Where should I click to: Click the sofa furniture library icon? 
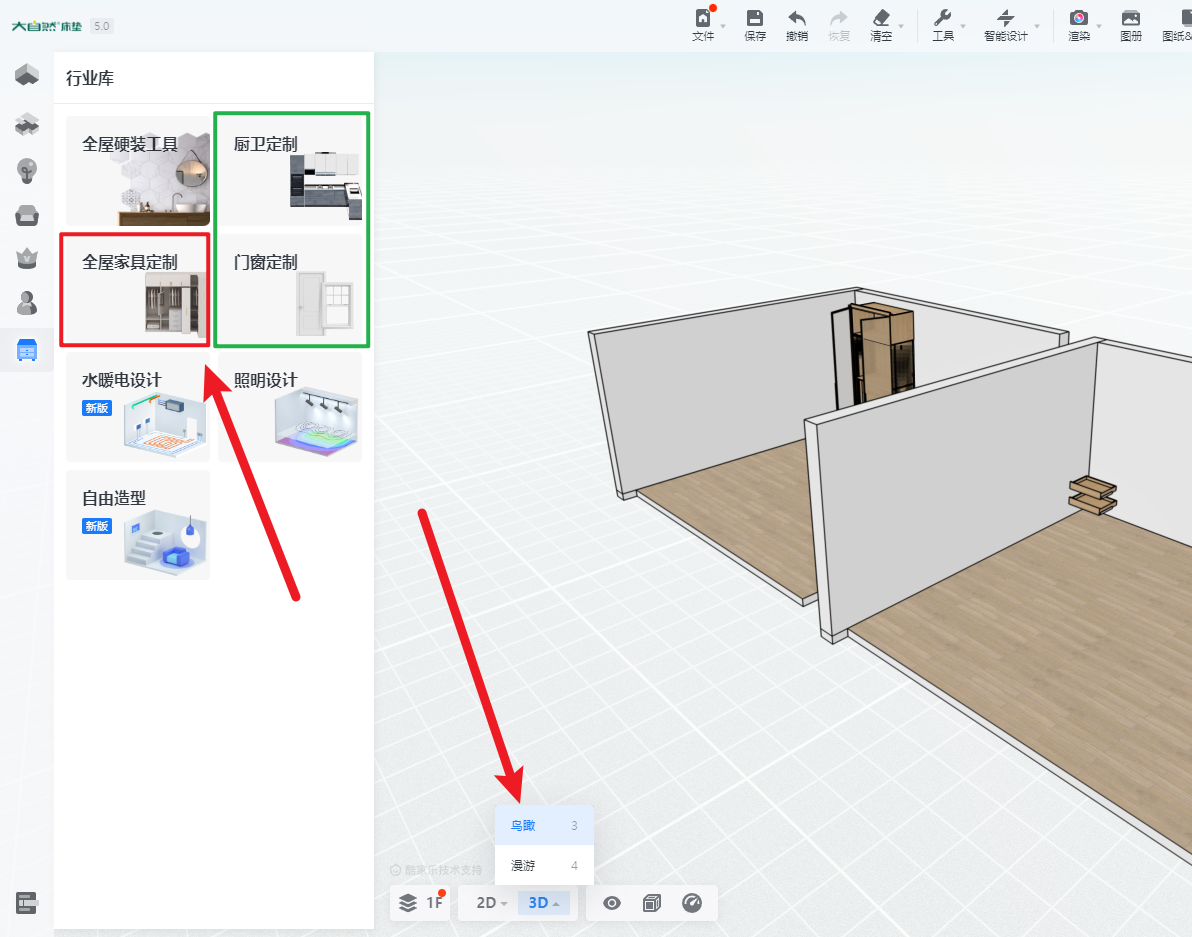tap(27, 216)
